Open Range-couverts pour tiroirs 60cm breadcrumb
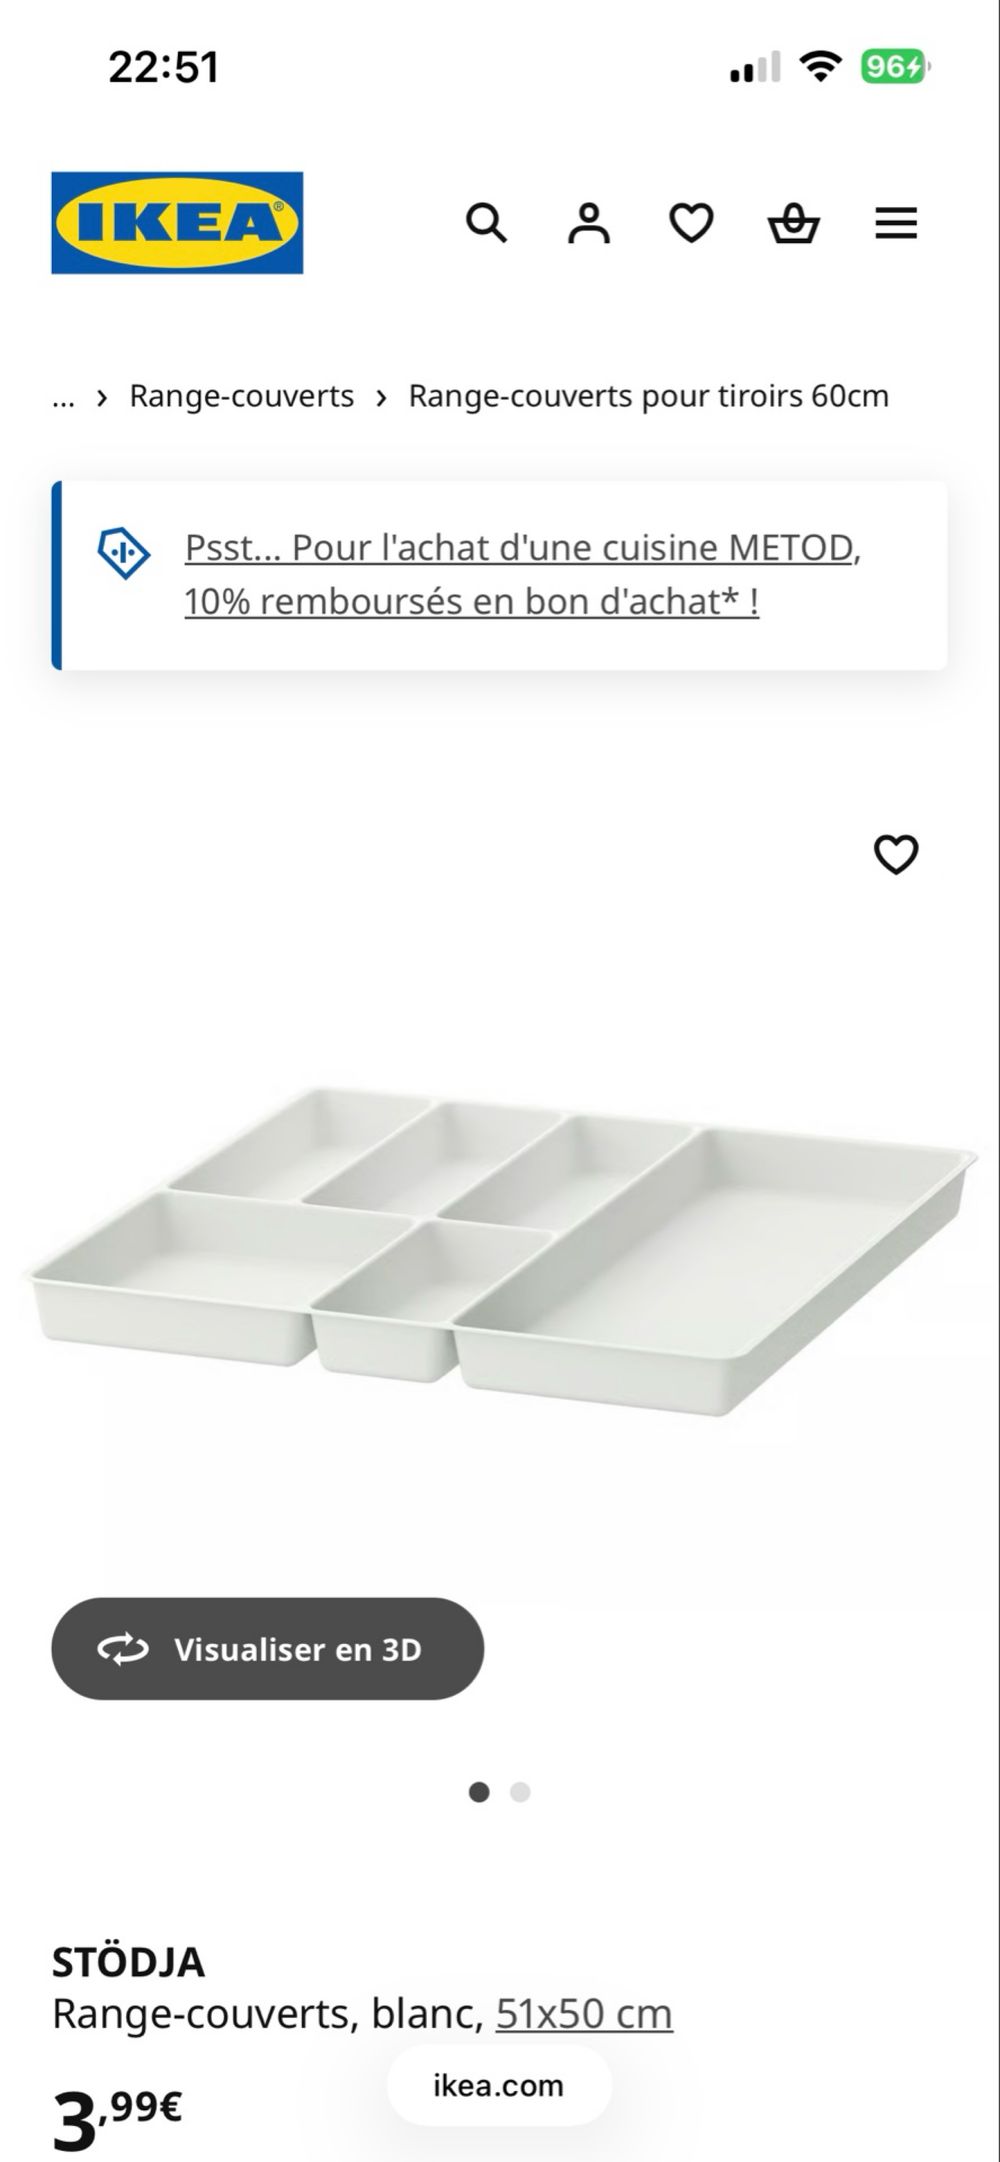 point(648,396)
